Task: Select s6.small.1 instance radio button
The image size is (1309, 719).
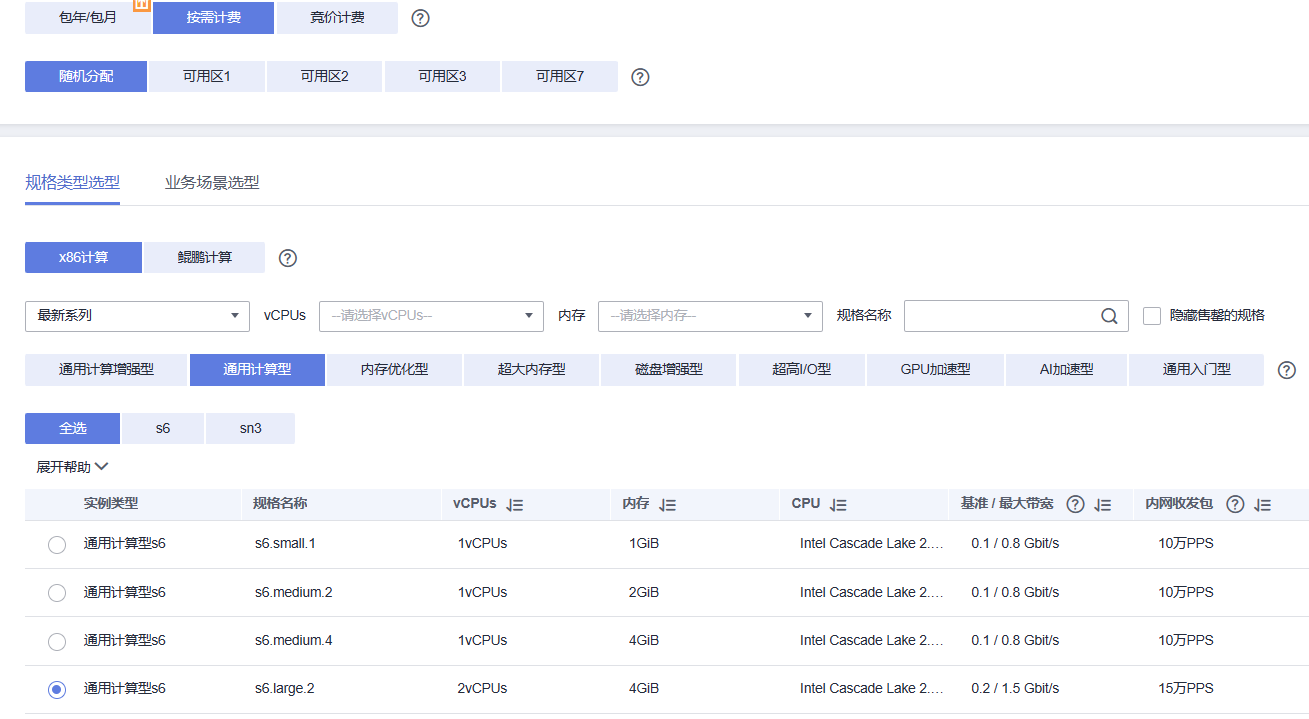Action: click(57, 545)
